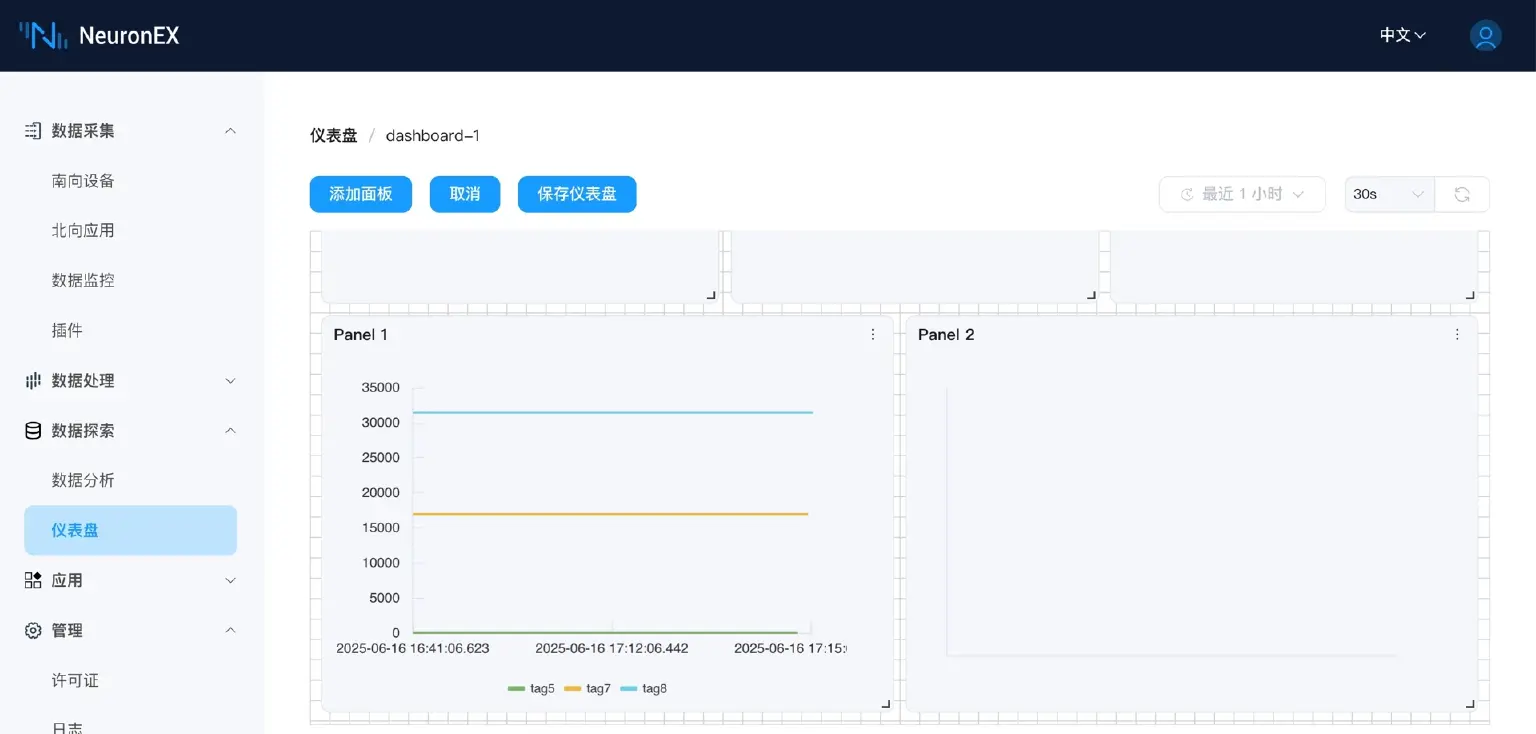Click Panel 1 resize handle
This screenshot has width=1536, height=734.
[x=885, y=704]
